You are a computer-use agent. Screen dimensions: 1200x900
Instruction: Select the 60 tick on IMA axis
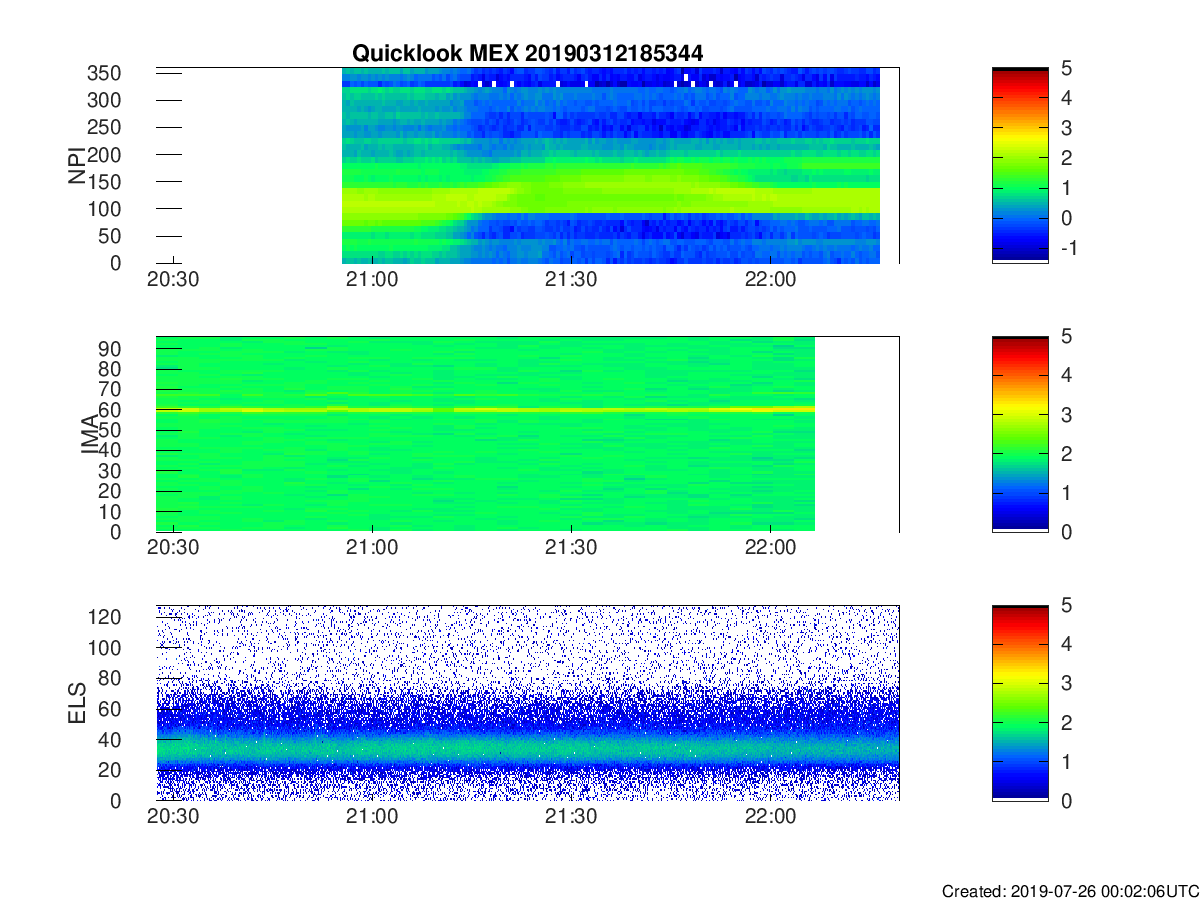pos(109,410)
